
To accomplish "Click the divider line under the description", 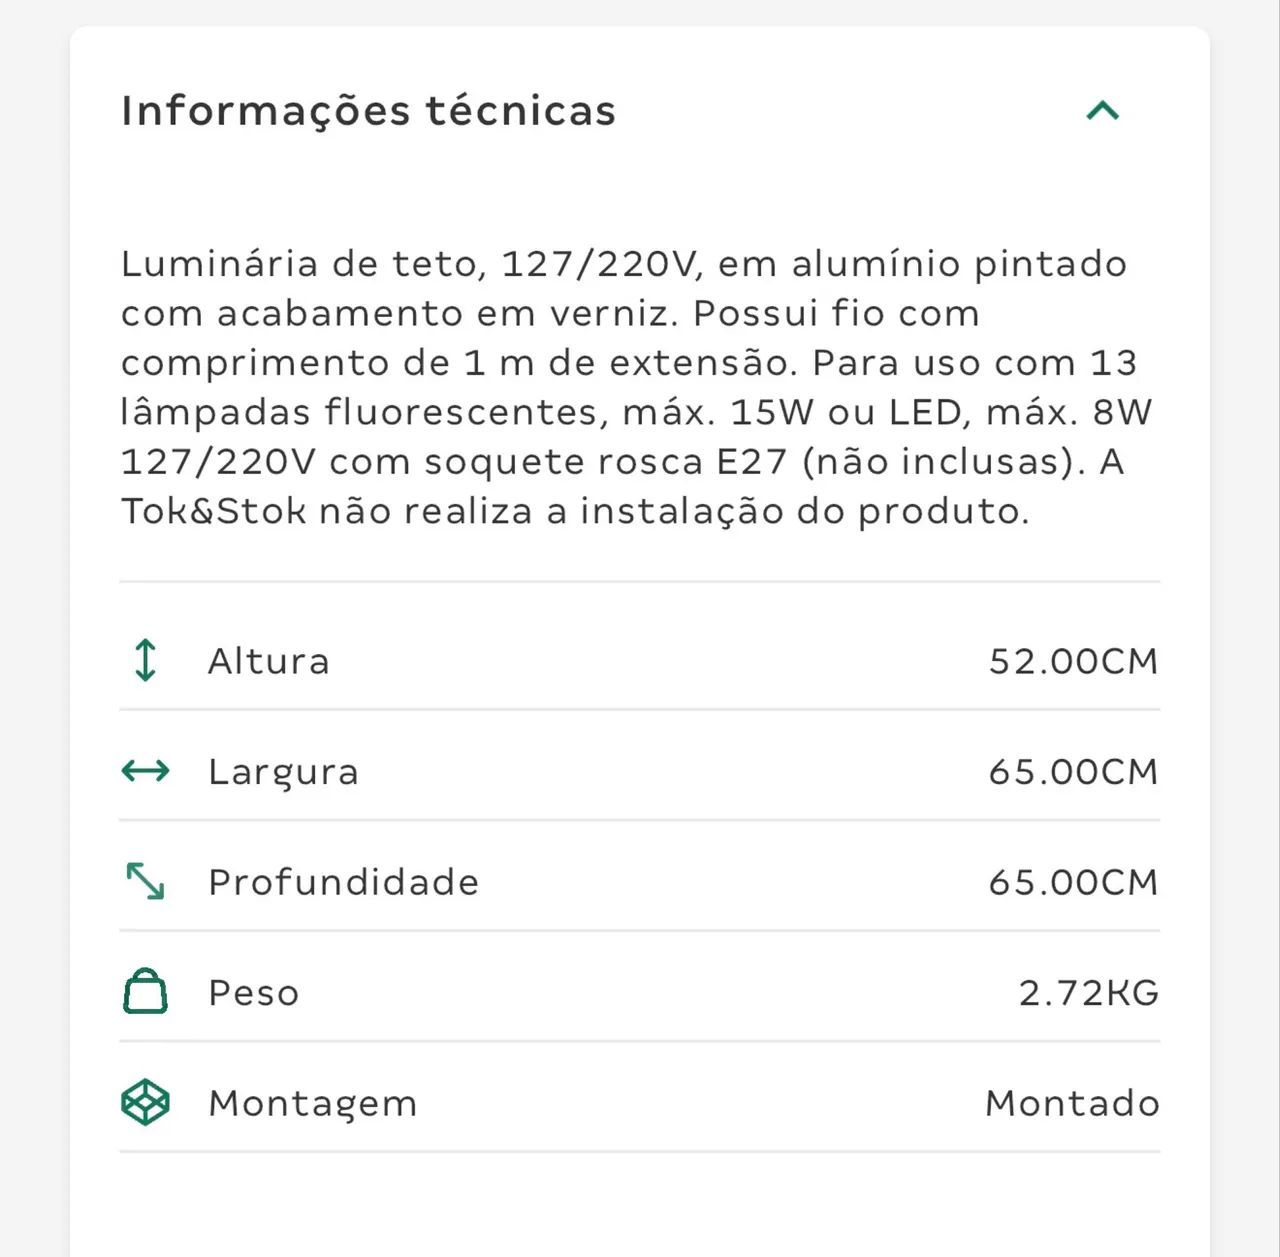I will pos(640,577).
